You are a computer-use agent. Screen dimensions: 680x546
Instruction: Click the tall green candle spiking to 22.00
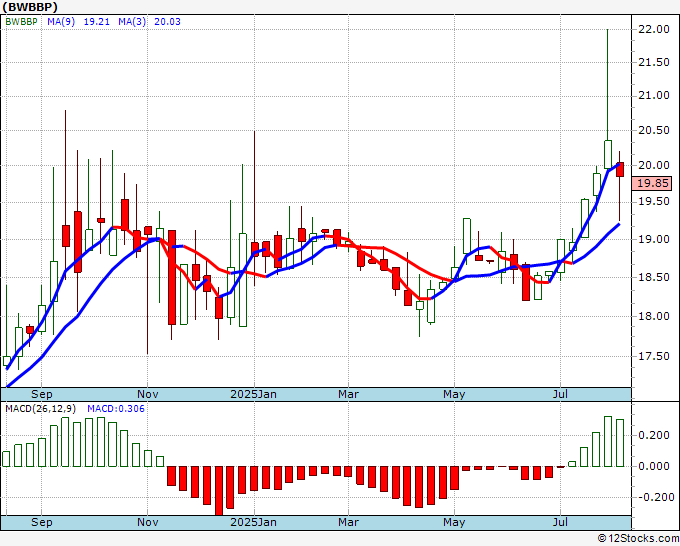click(608, 154)
